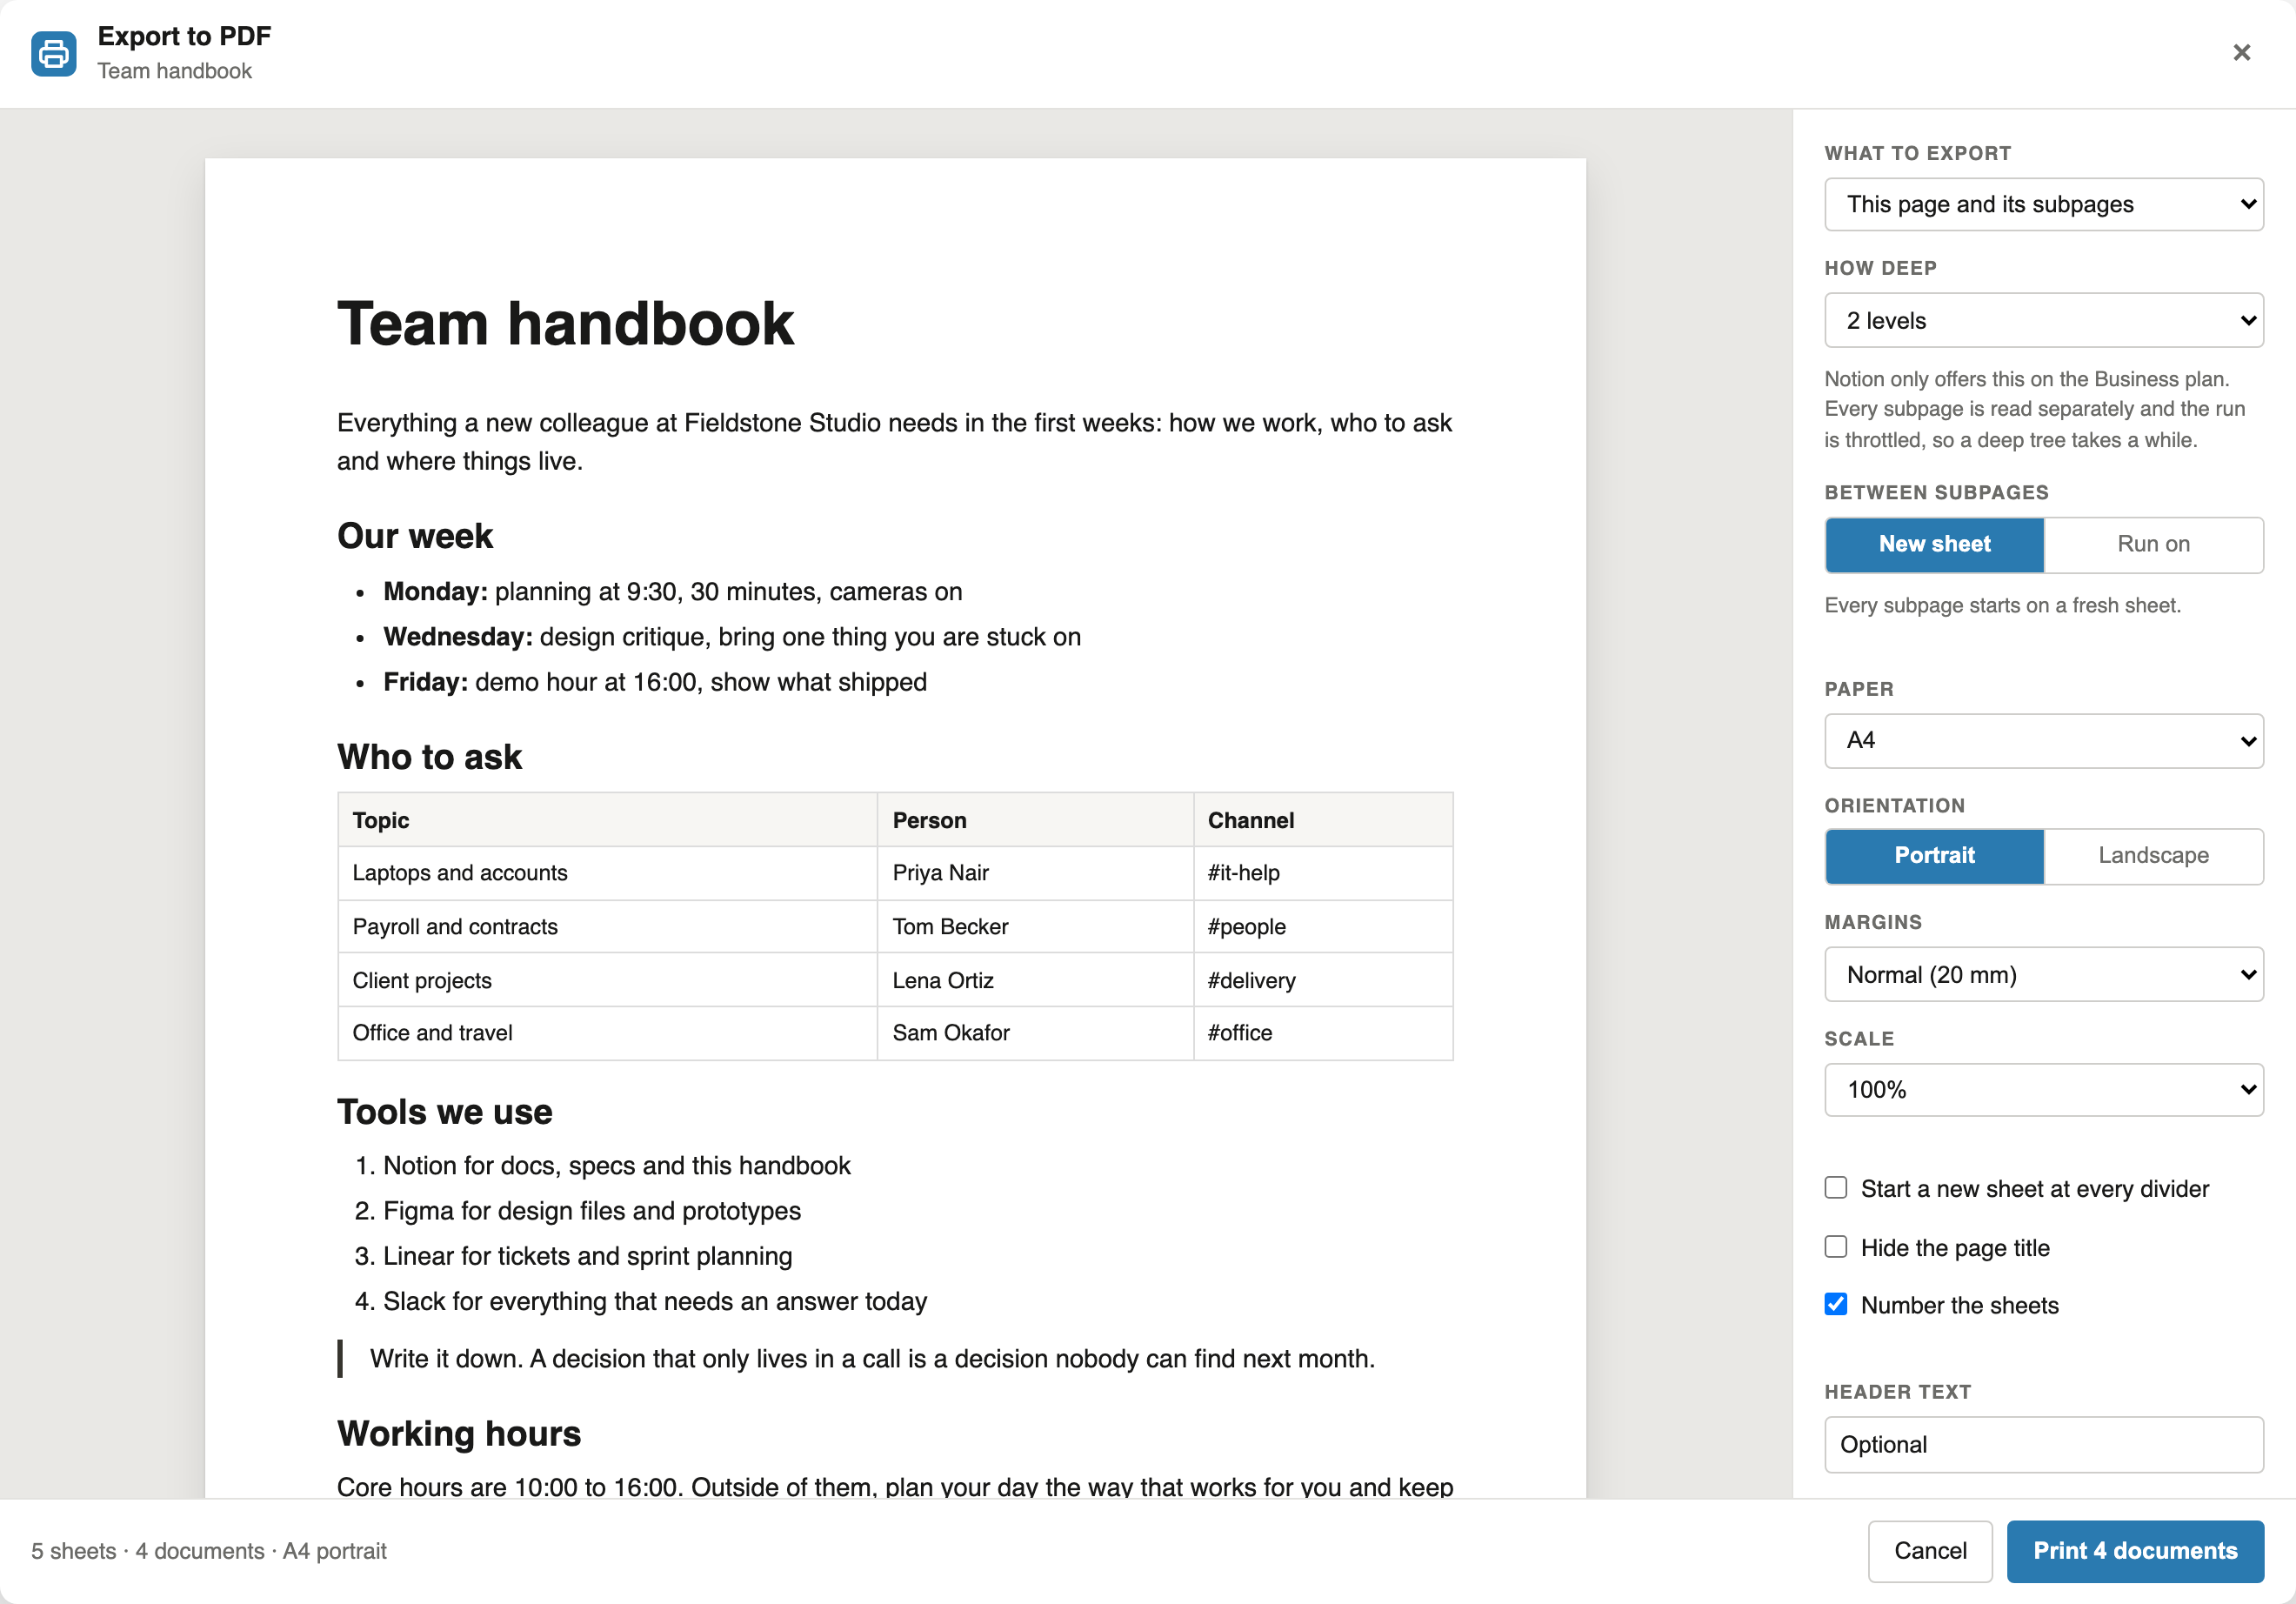Click the #office channel cell

coord(1323,1033)
